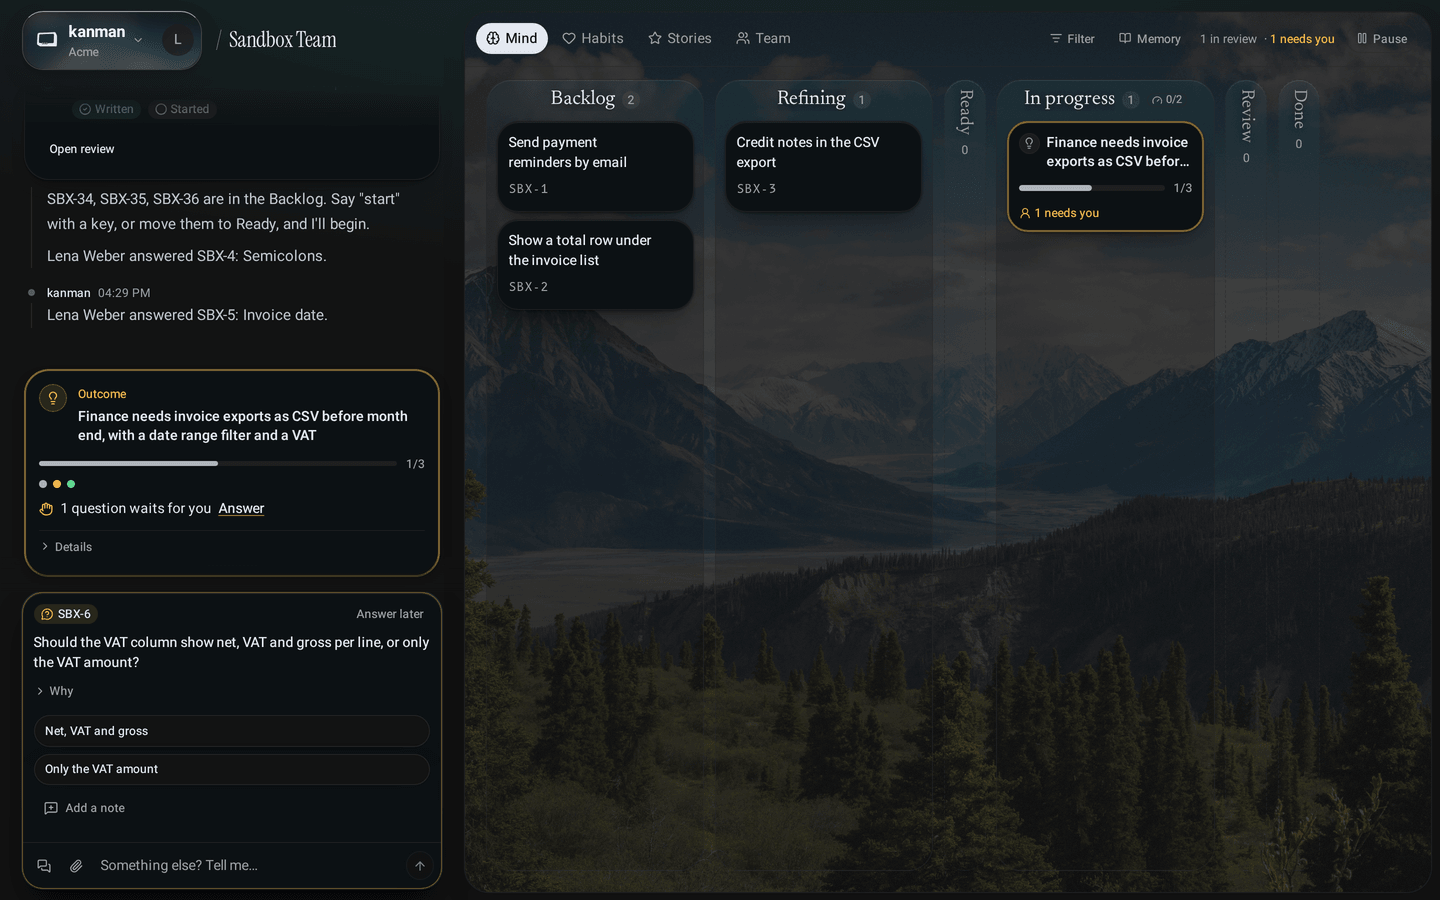Click the raised hand question icon

46,509
